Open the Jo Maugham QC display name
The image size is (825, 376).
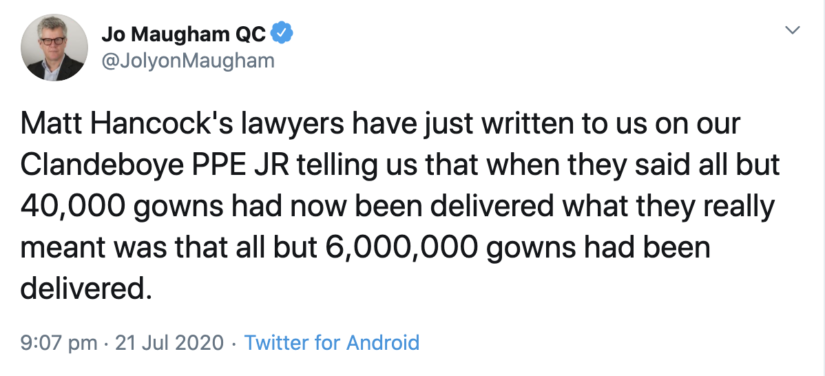[x=184, y=35]
